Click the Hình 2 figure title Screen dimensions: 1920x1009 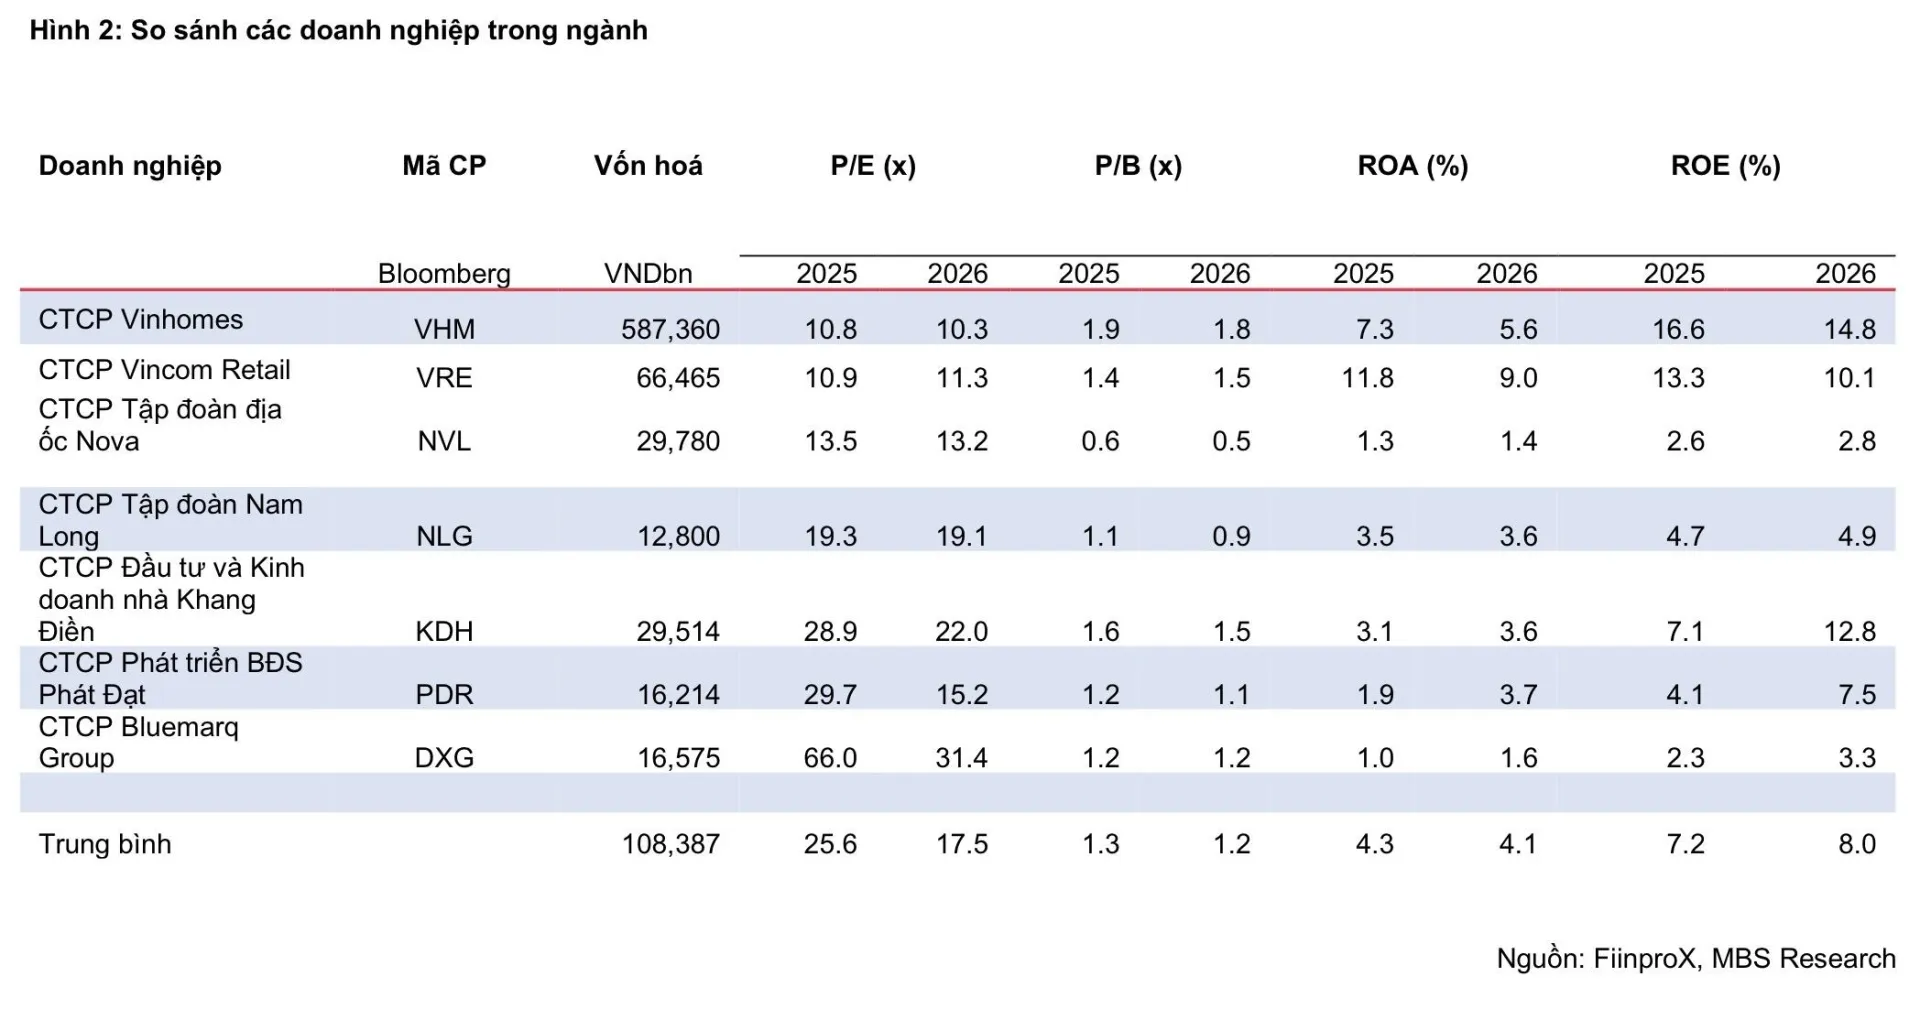(x=339, y=30)
